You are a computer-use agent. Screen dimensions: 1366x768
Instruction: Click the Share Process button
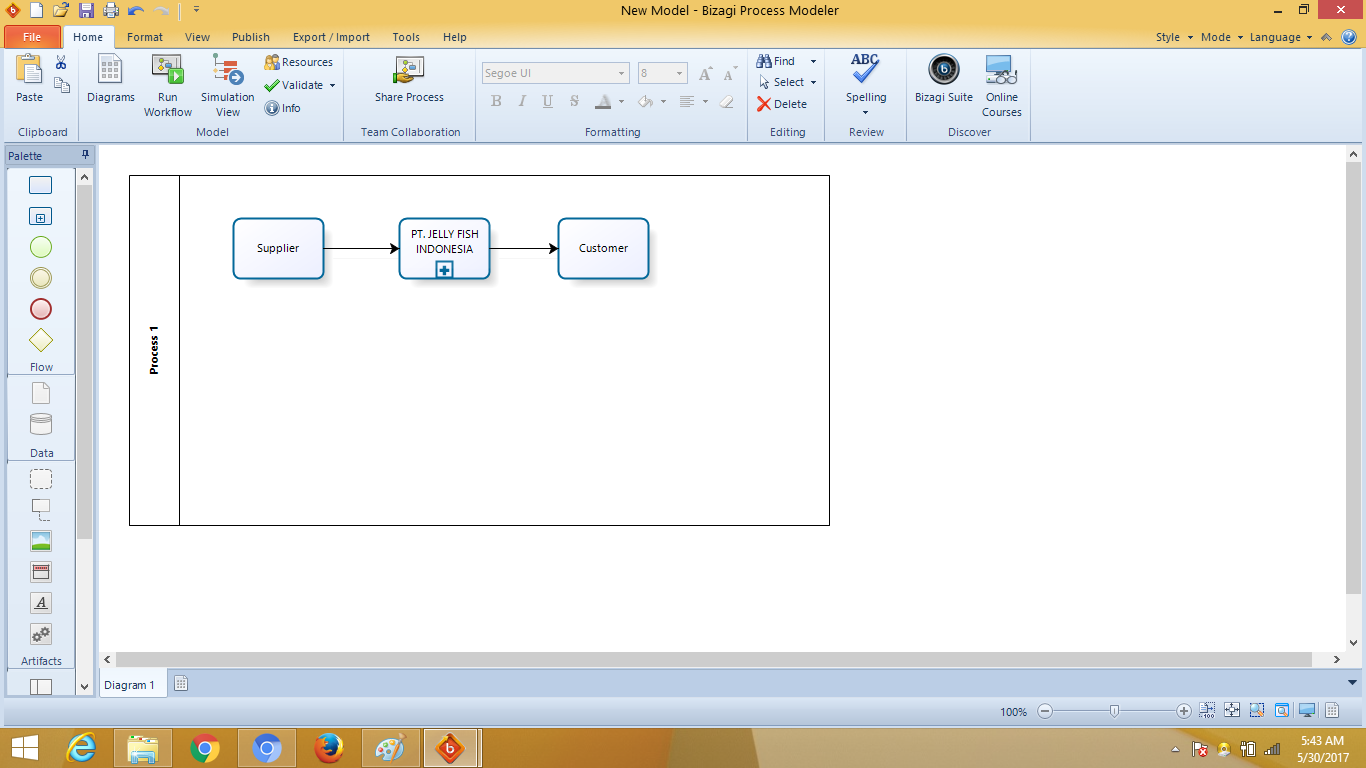(x=409, y=80)
